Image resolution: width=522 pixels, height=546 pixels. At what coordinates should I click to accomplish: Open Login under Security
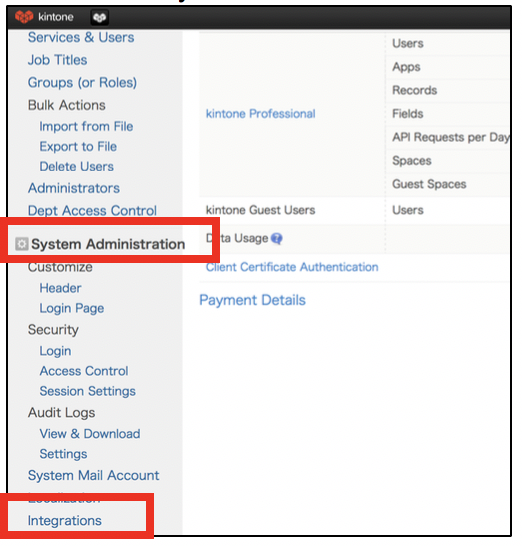click(x=55, y=351)
